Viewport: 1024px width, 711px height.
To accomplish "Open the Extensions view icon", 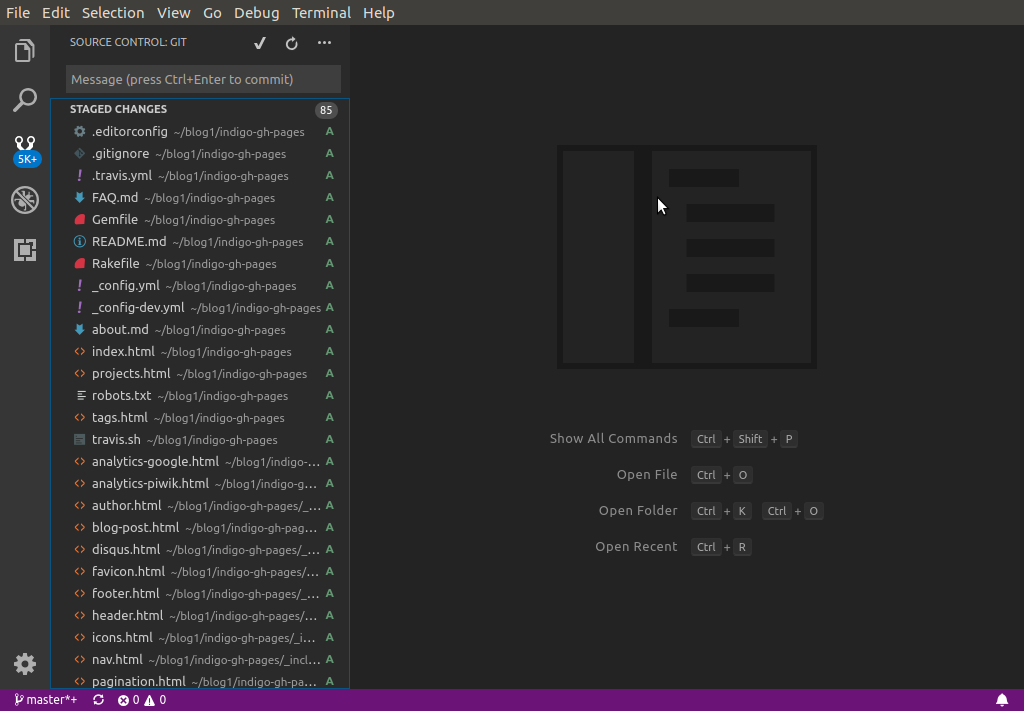I will point(25,250).
